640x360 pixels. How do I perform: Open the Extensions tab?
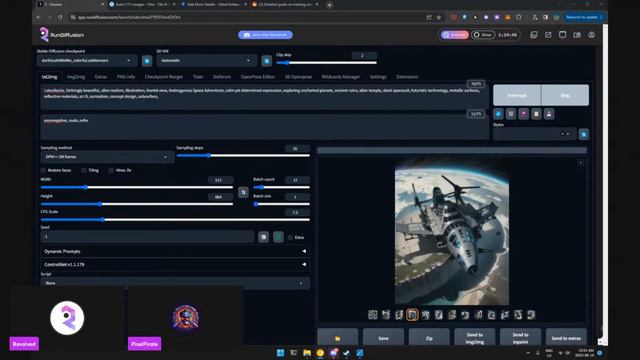pyautogui.click(x=407, y=77)
